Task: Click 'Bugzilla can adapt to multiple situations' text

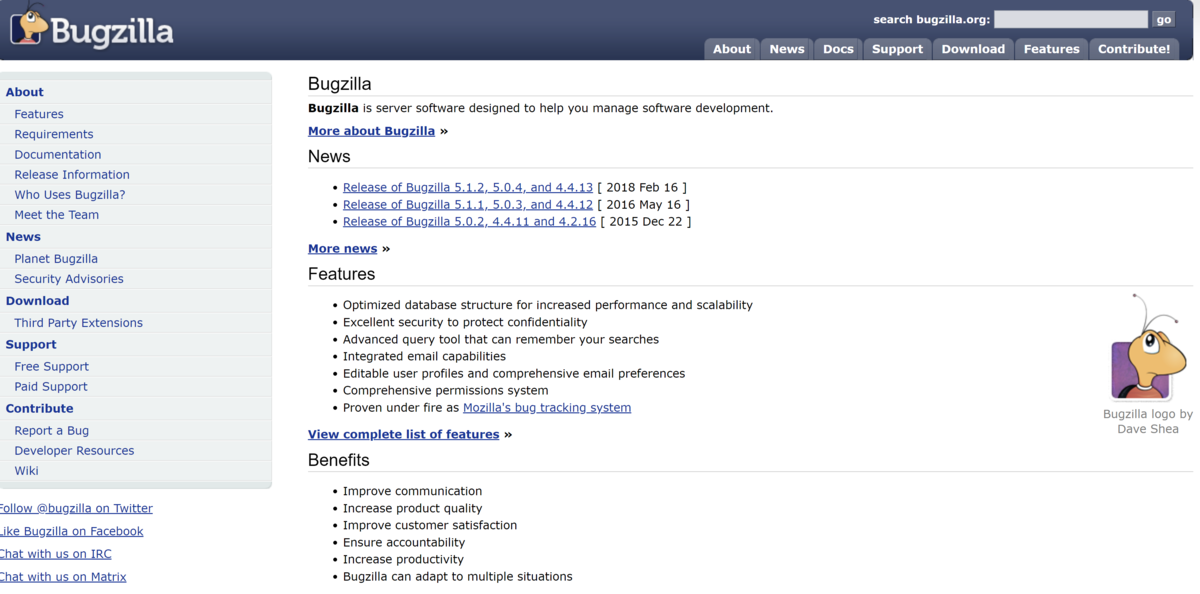Action: pos(458,576)
